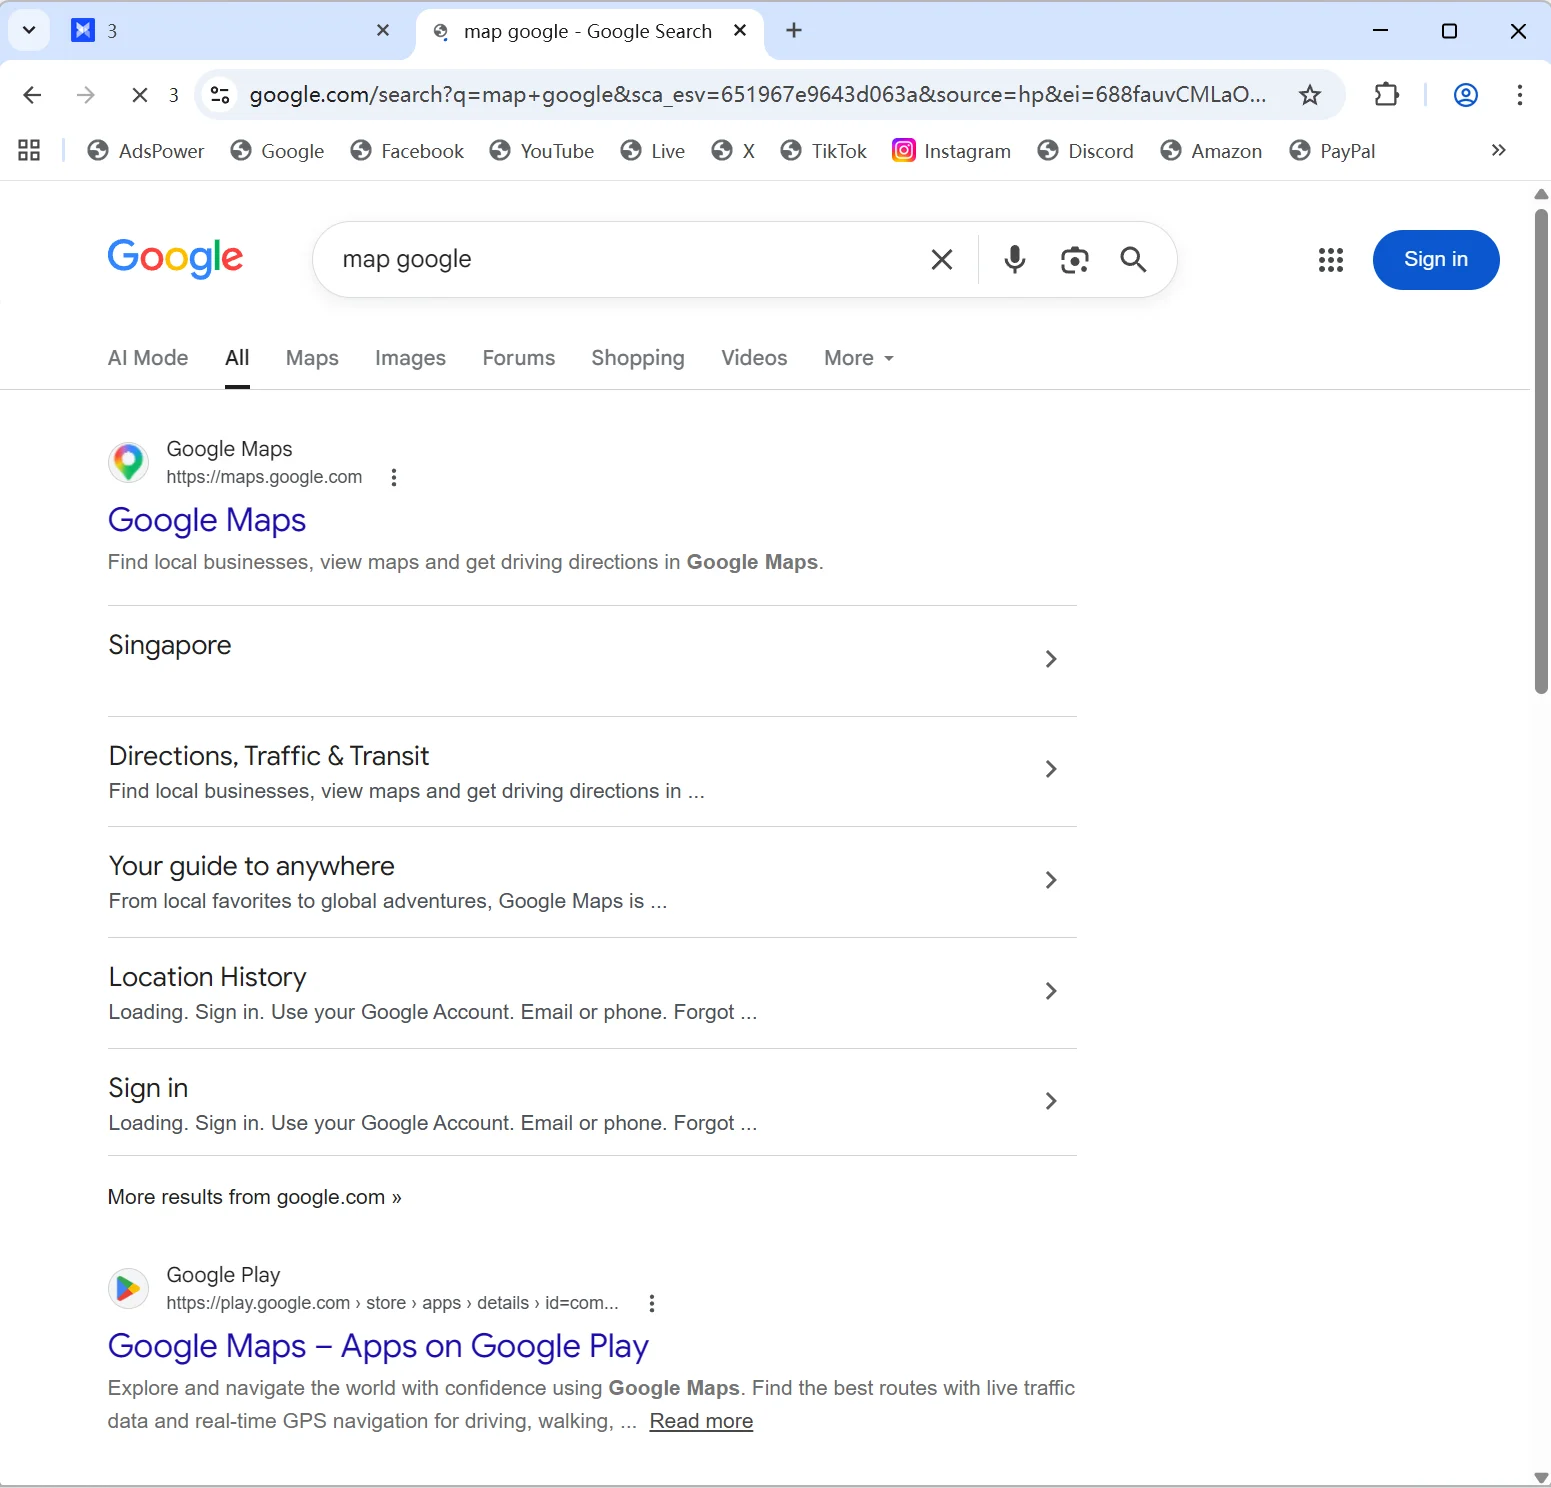Viewport: 1551px width, 1488px height.
Task: Clear the search box text
Action: pyautogui.click(x=941, y=260)
